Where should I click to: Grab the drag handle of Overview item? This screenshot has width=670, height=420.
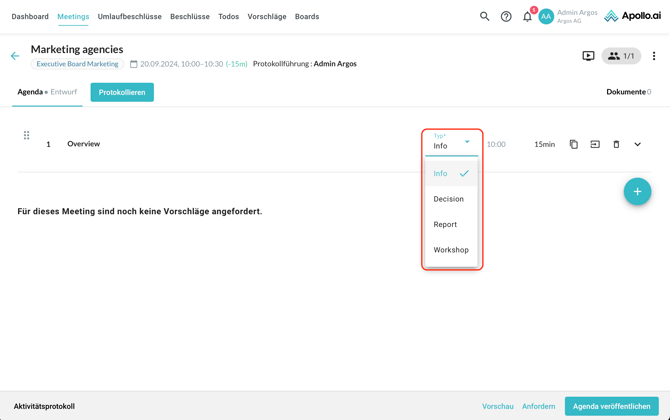[27, 136]
